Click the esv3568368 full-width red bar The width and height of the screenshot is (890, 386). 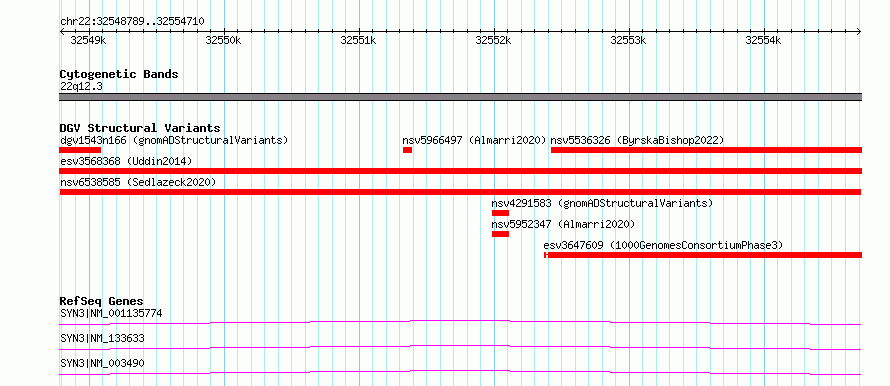460,171
